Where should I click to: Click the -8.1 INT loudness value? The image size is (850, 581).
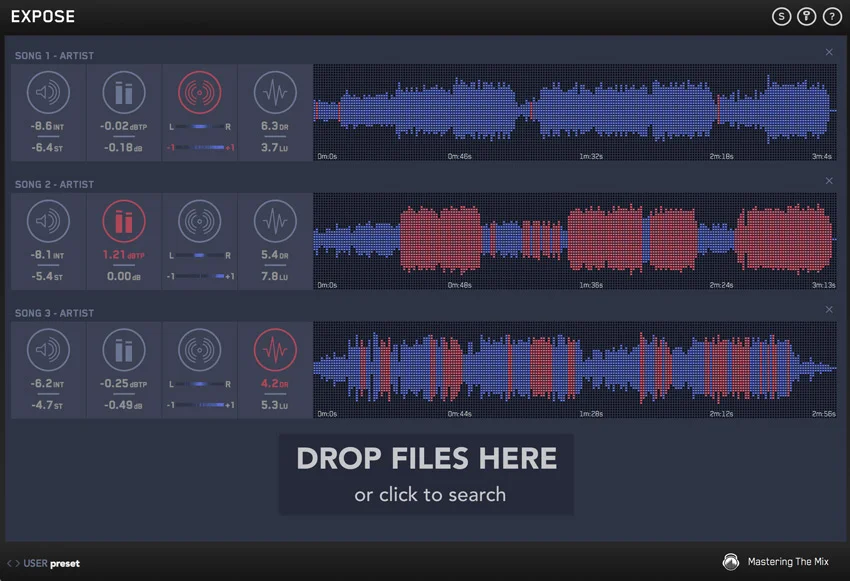47,255
